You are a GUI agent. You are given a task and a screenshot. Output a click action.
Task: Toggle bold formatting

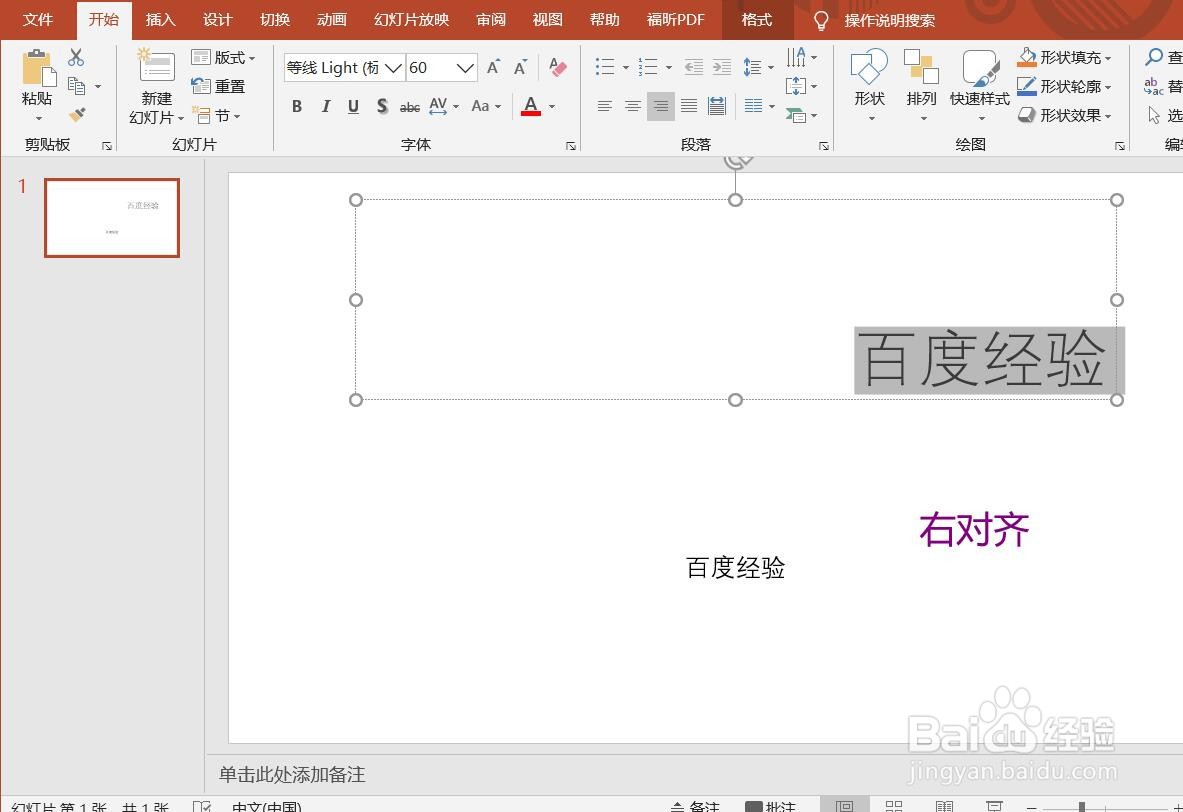tap(297, 106)
